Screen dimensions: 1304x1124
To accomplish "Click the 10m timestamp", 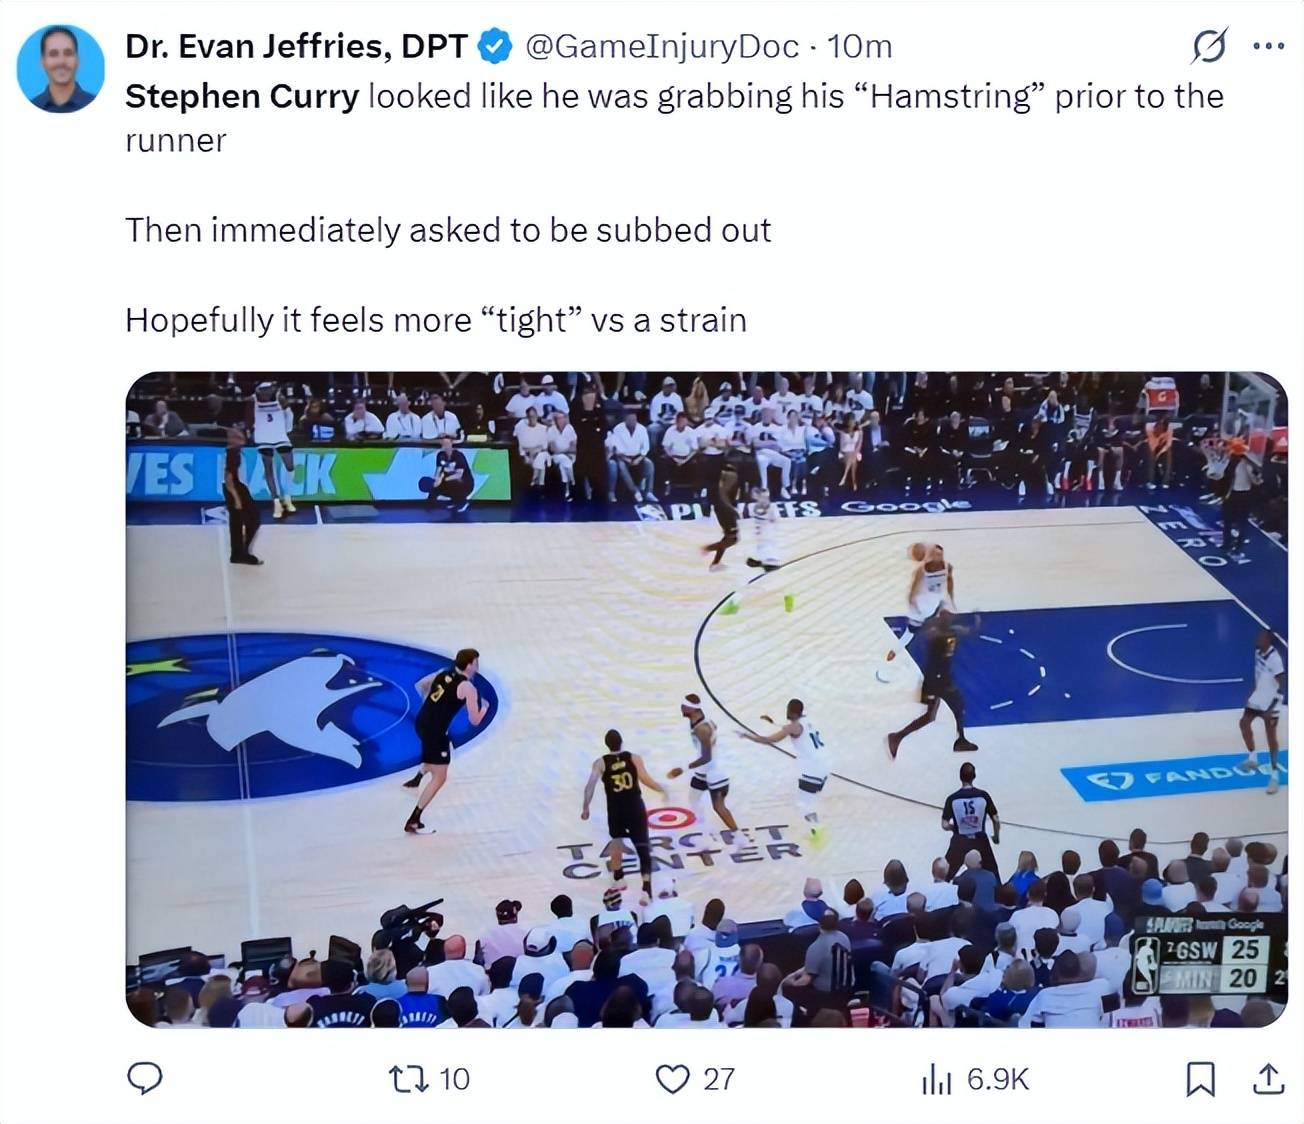I will click(860, 46).
